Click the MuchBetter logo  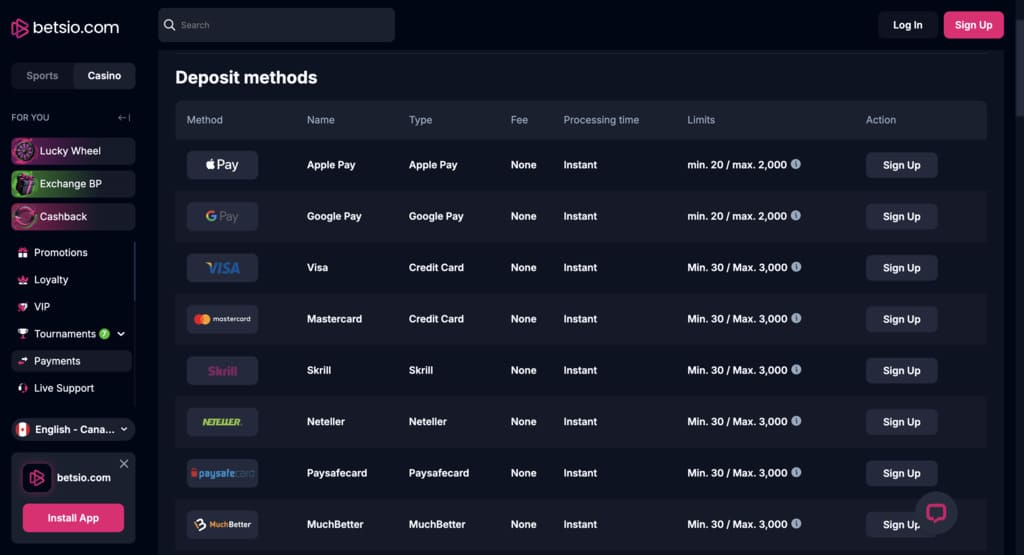point(222,524)
